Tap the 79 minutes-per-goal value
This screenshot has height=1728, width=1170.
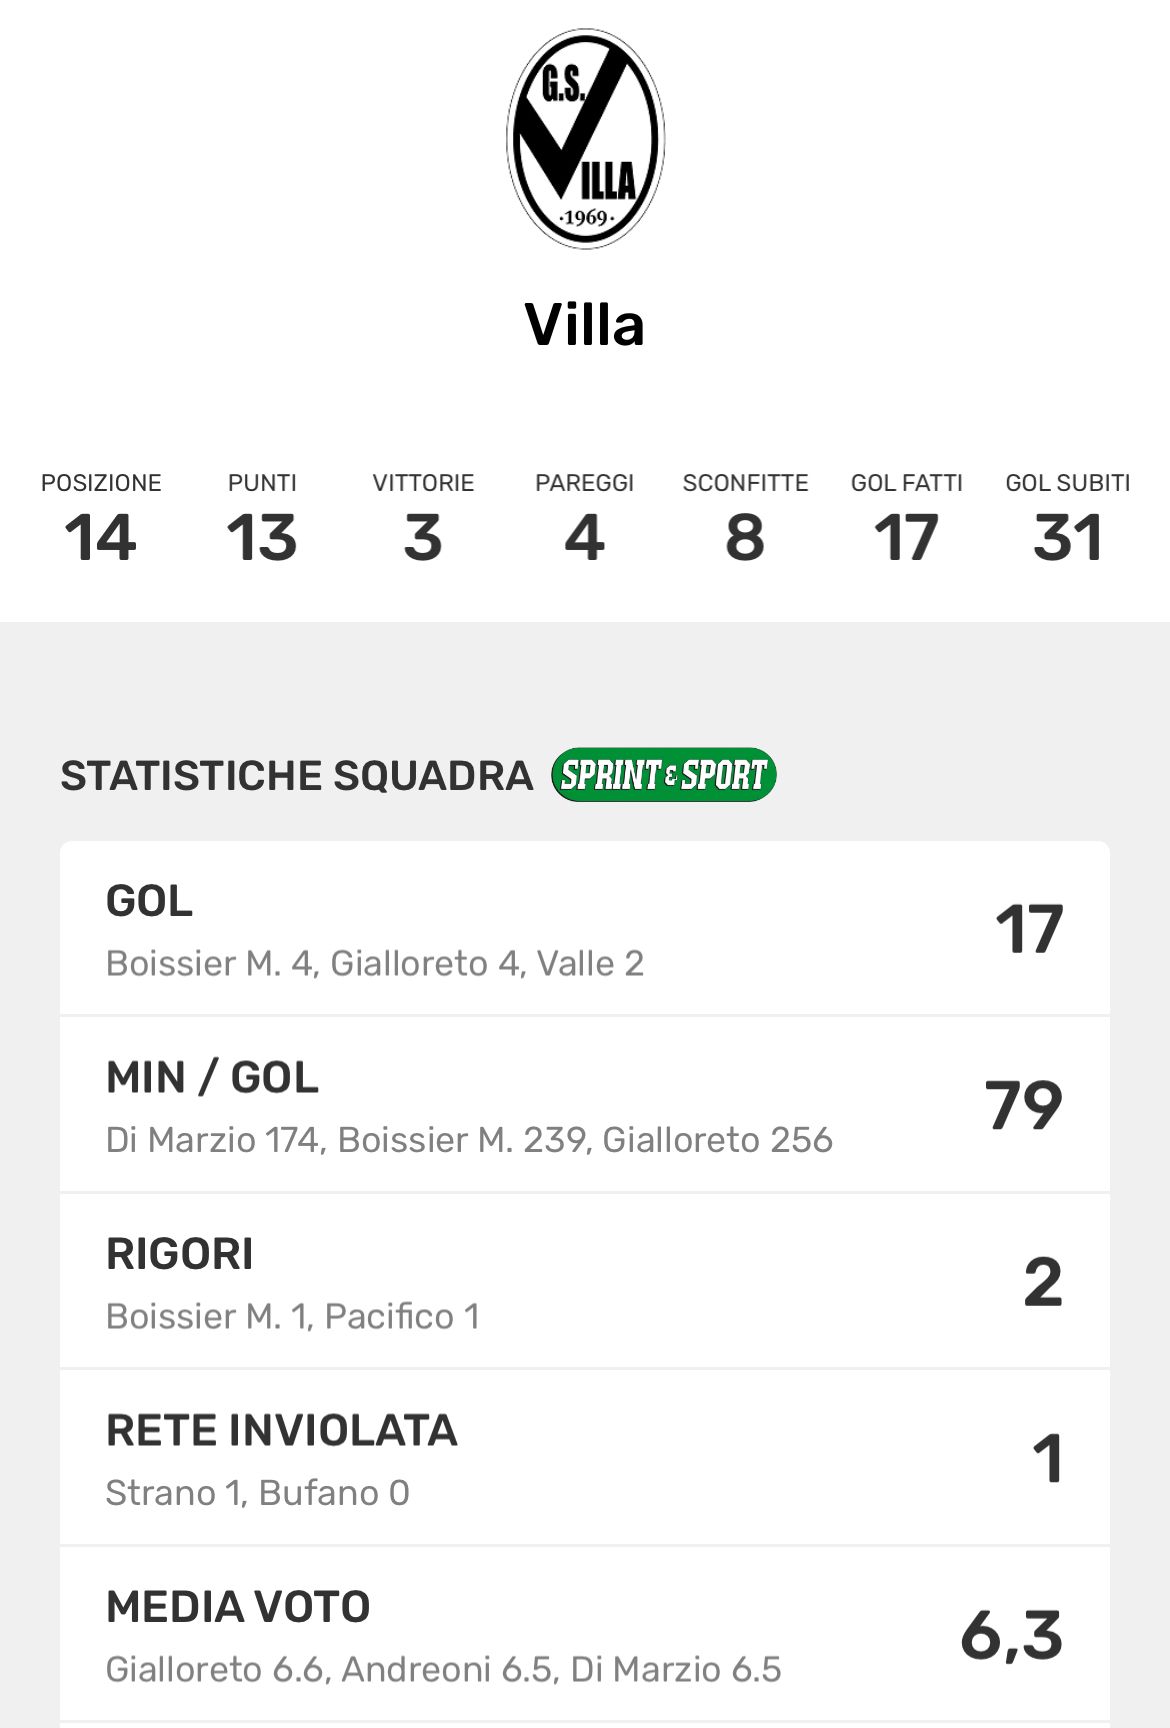(1023, 1106)
